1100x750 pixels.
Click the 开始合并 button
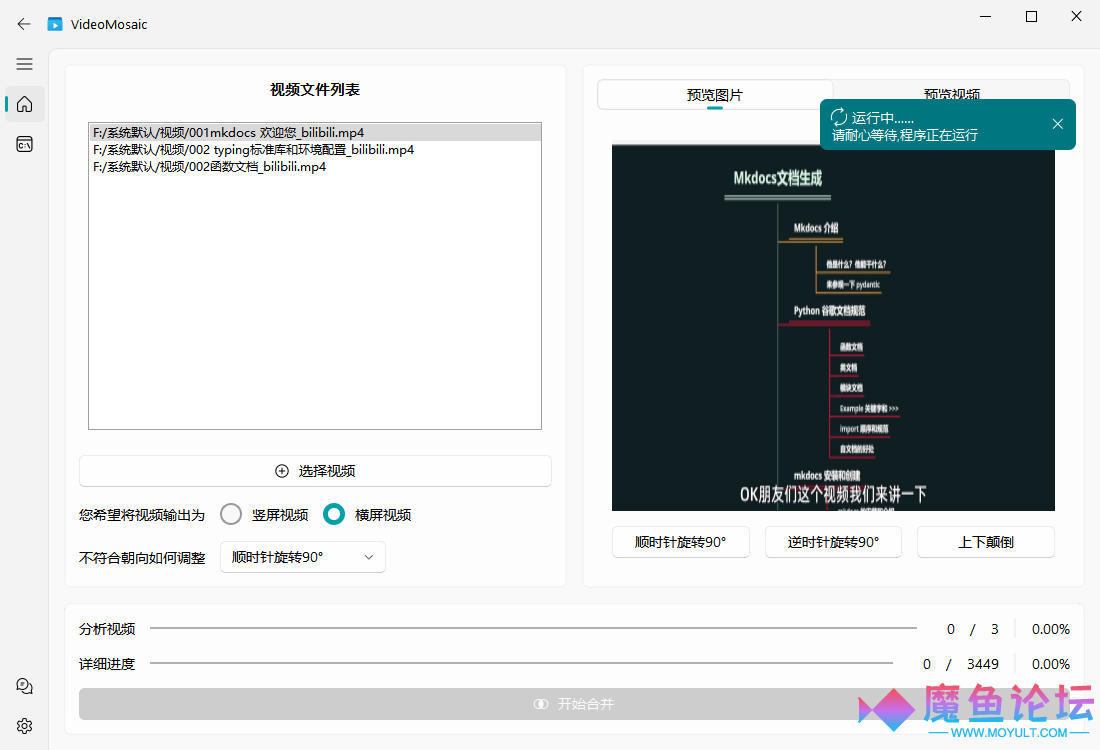[574, 704]
